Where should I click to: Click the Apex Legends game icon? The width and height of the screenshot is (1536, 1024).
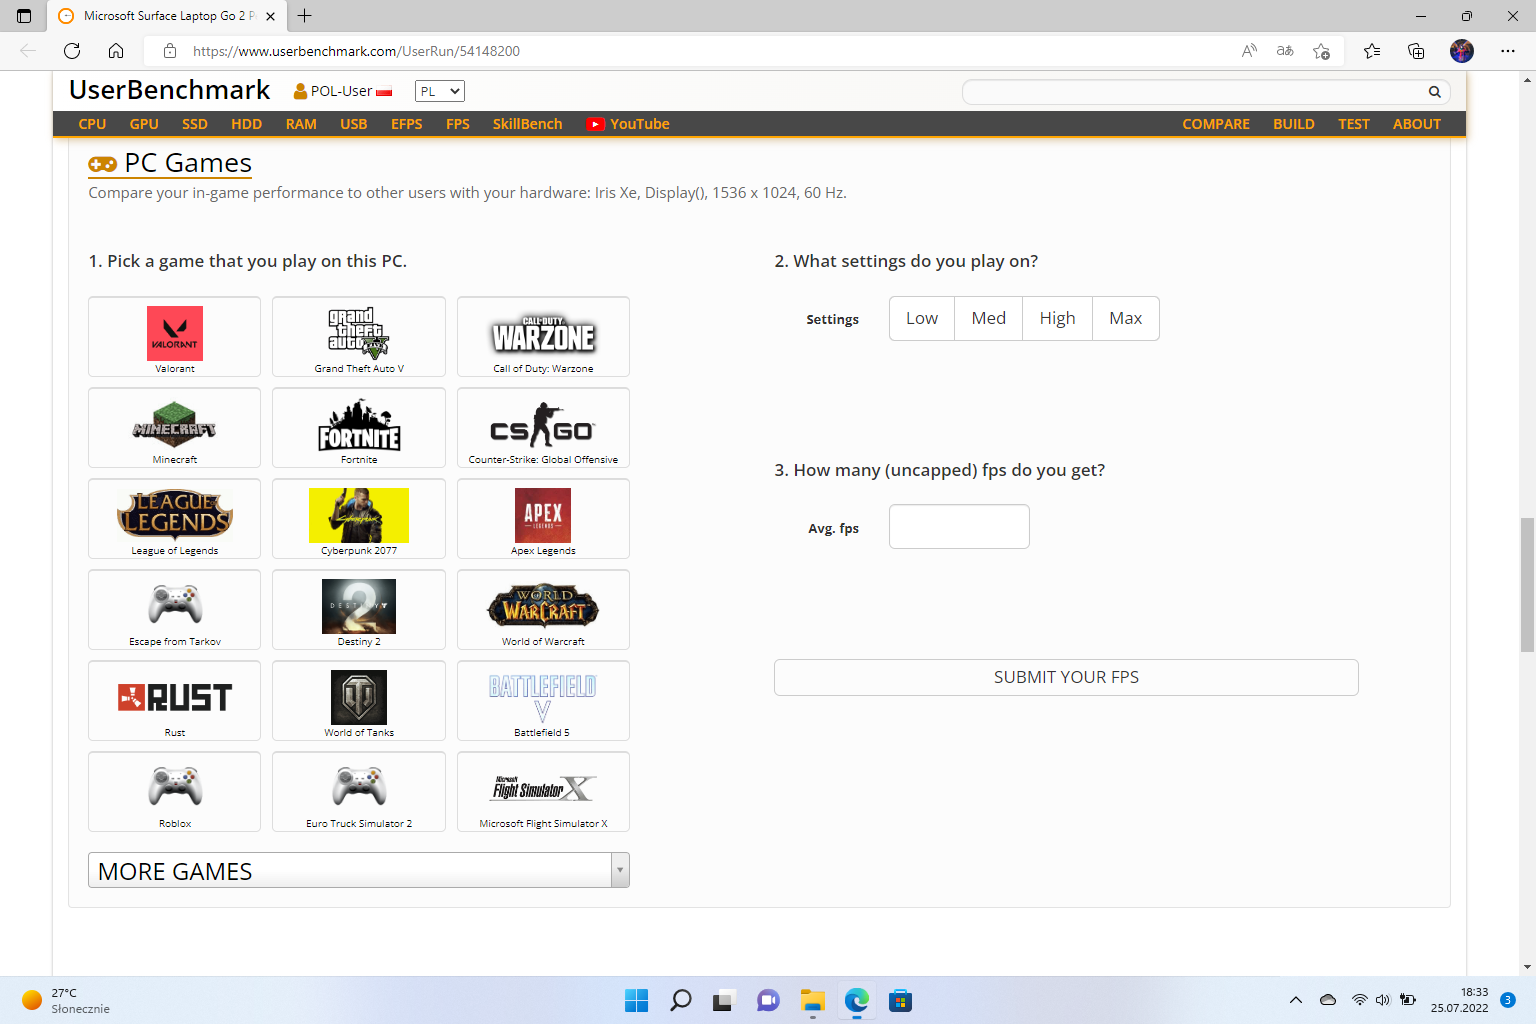click(x=543, y=516)
